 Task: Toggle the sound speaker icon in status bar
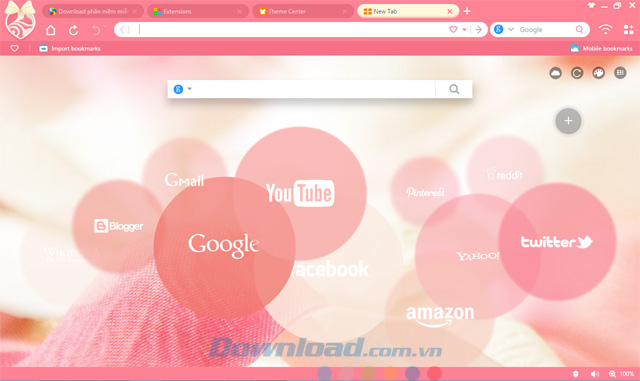(x=595, y=374)
